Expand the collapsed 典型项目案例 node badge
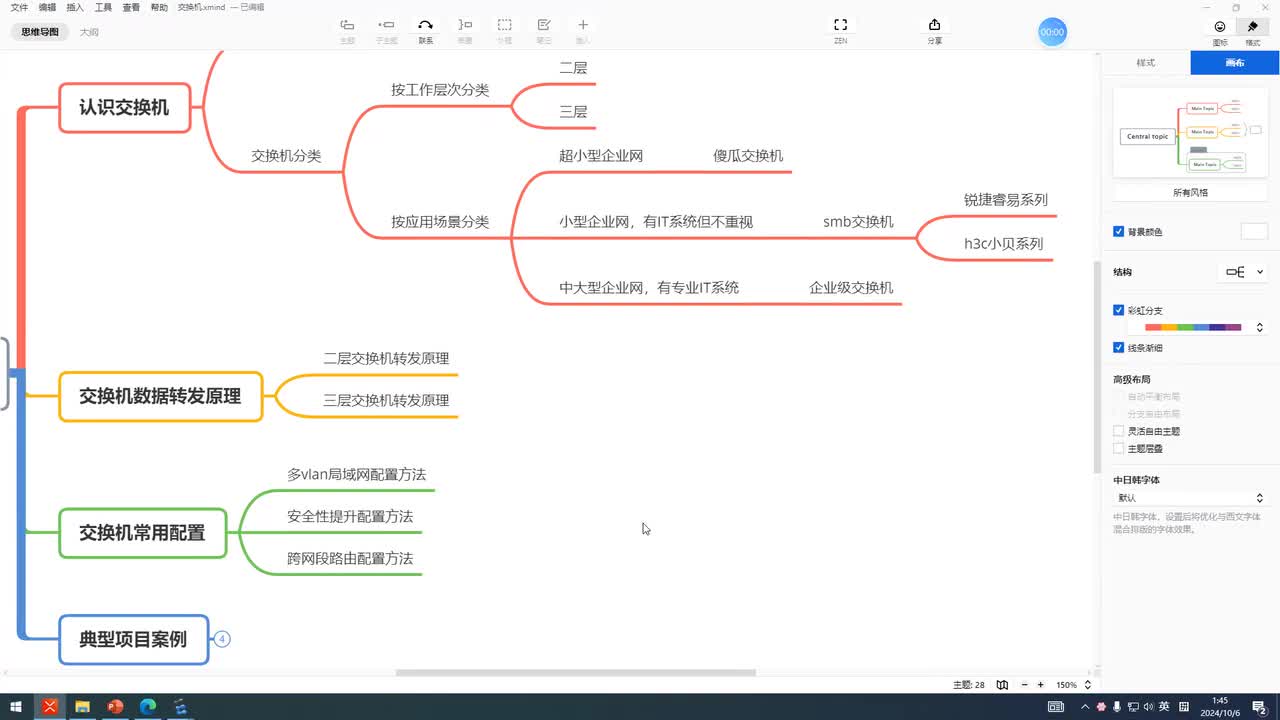 click(x=222, y=639)
